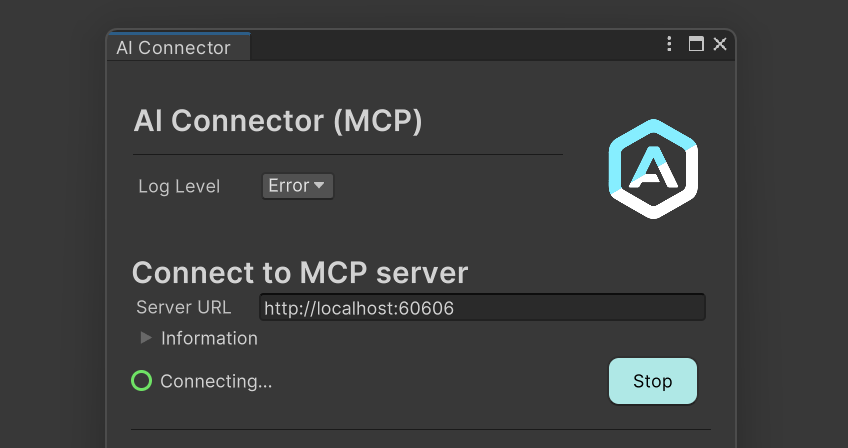The image size is (848, 448).
Task: Click the divider line under the main title
Action: pyautogui.click(x=348, y=155)
